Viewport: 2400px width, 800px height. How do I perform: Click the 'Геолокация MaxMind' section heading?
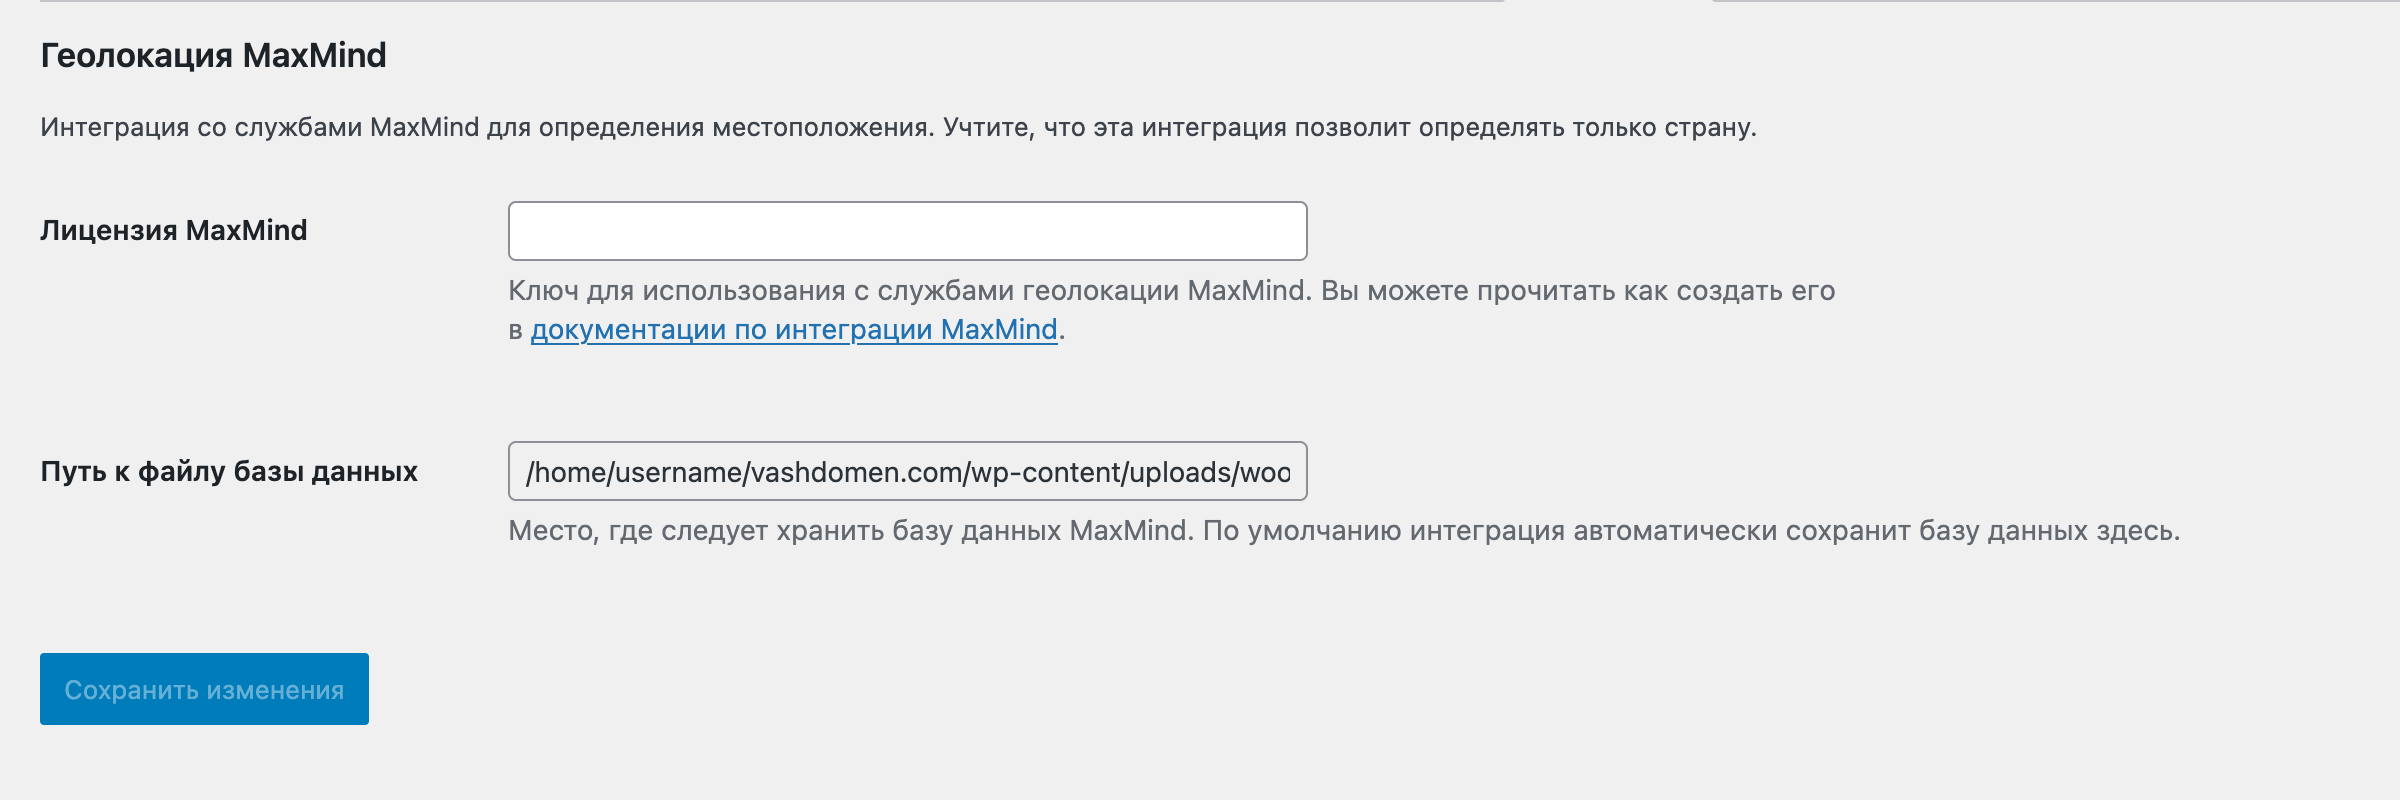pos(213,55)
